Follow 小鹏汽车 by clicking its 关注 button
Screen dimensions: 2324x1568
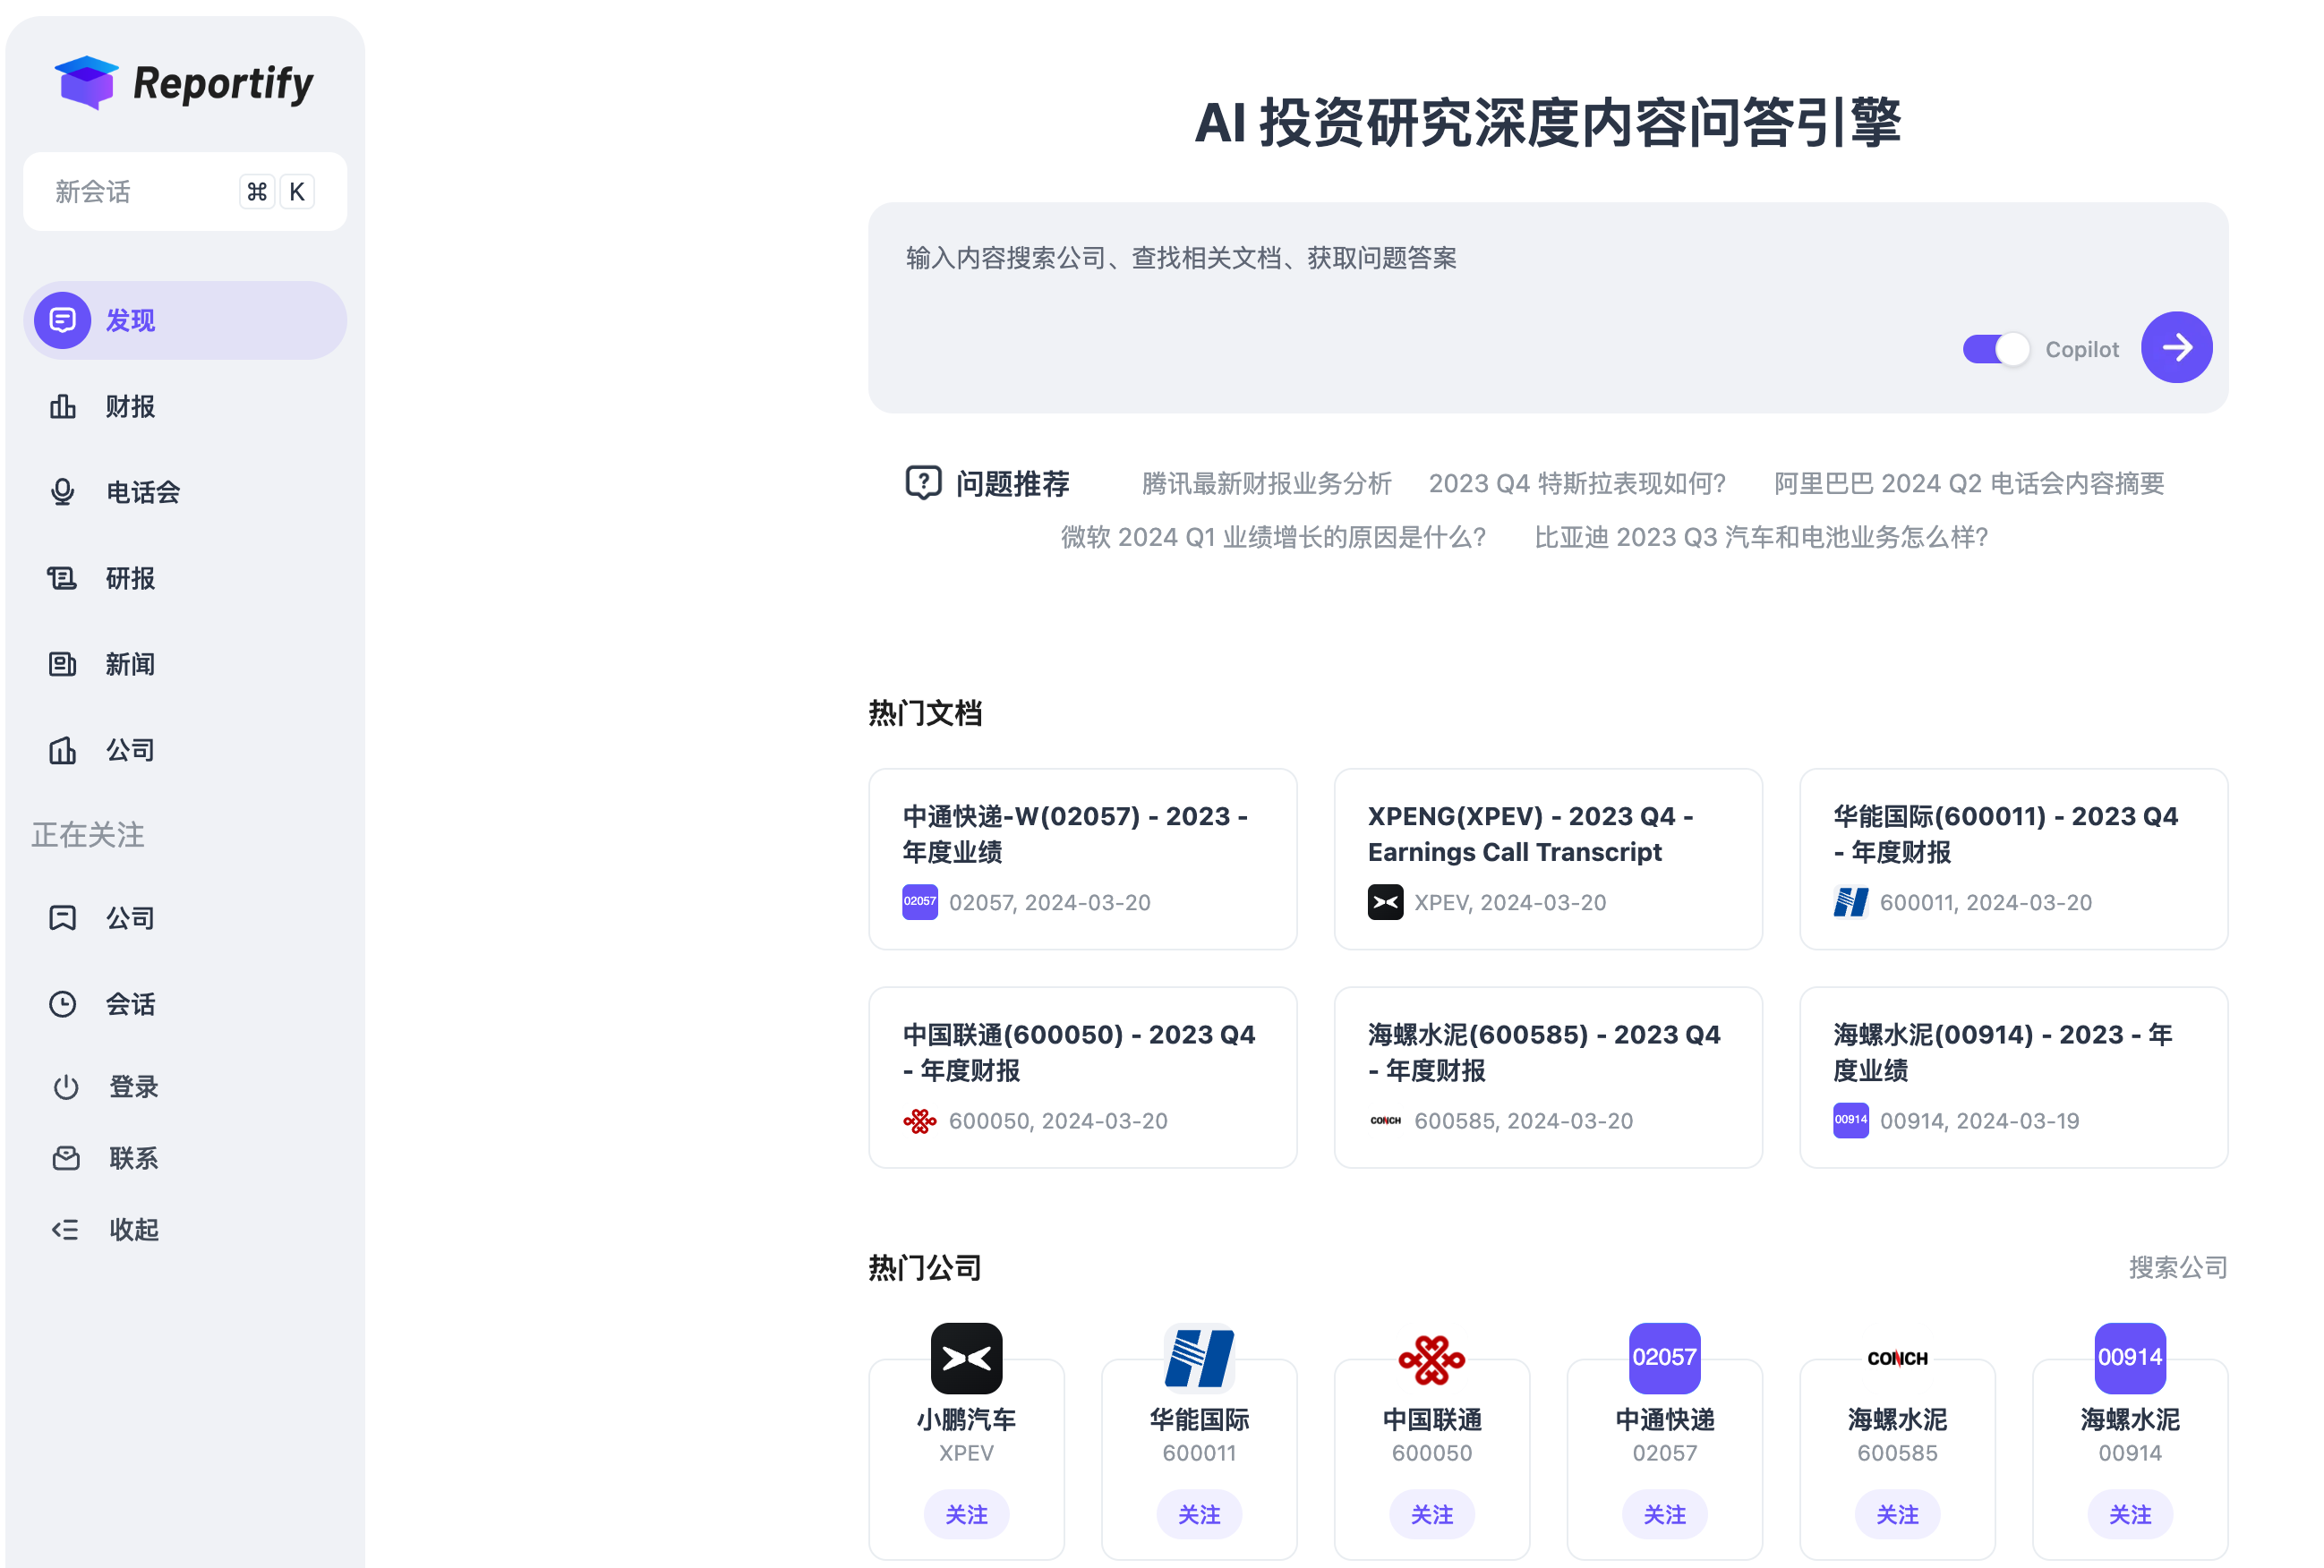tap(966, 1514)
